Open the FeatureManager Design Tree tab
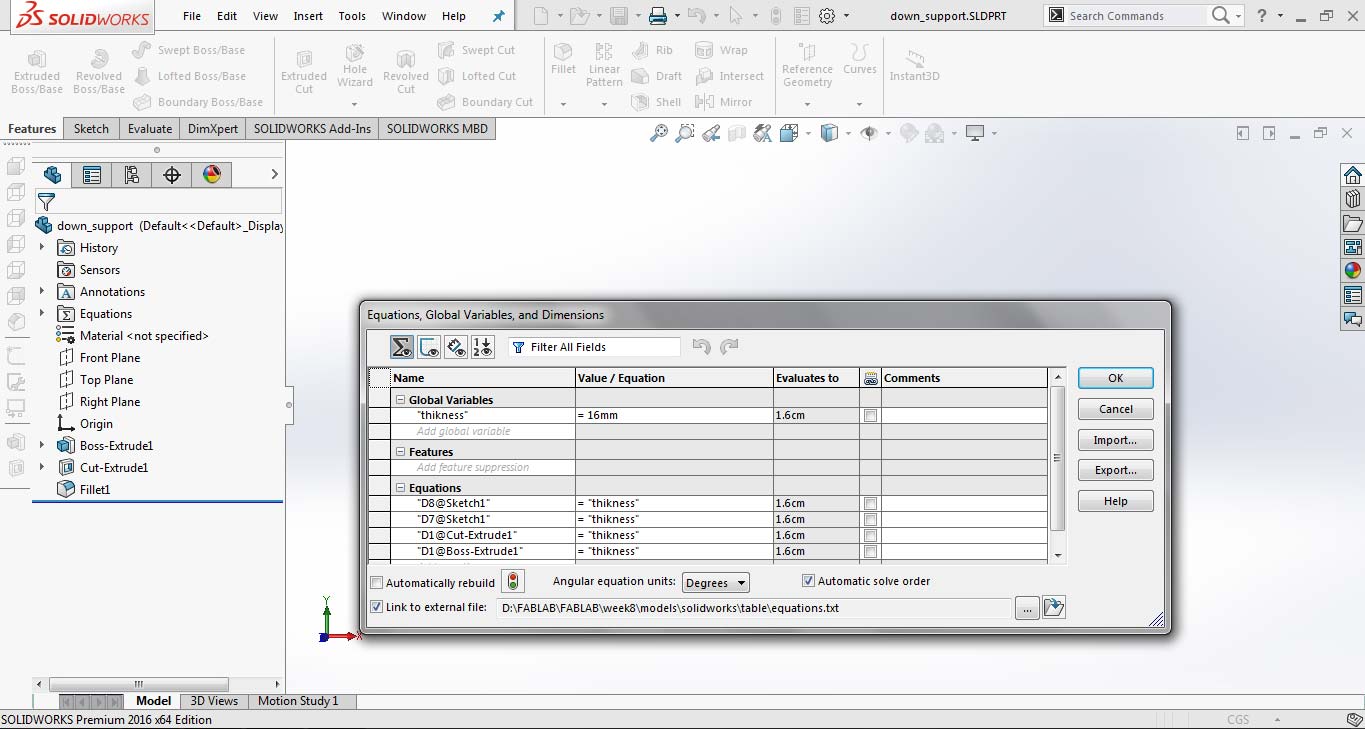The image size is (1365, 729). coord(52,175)
